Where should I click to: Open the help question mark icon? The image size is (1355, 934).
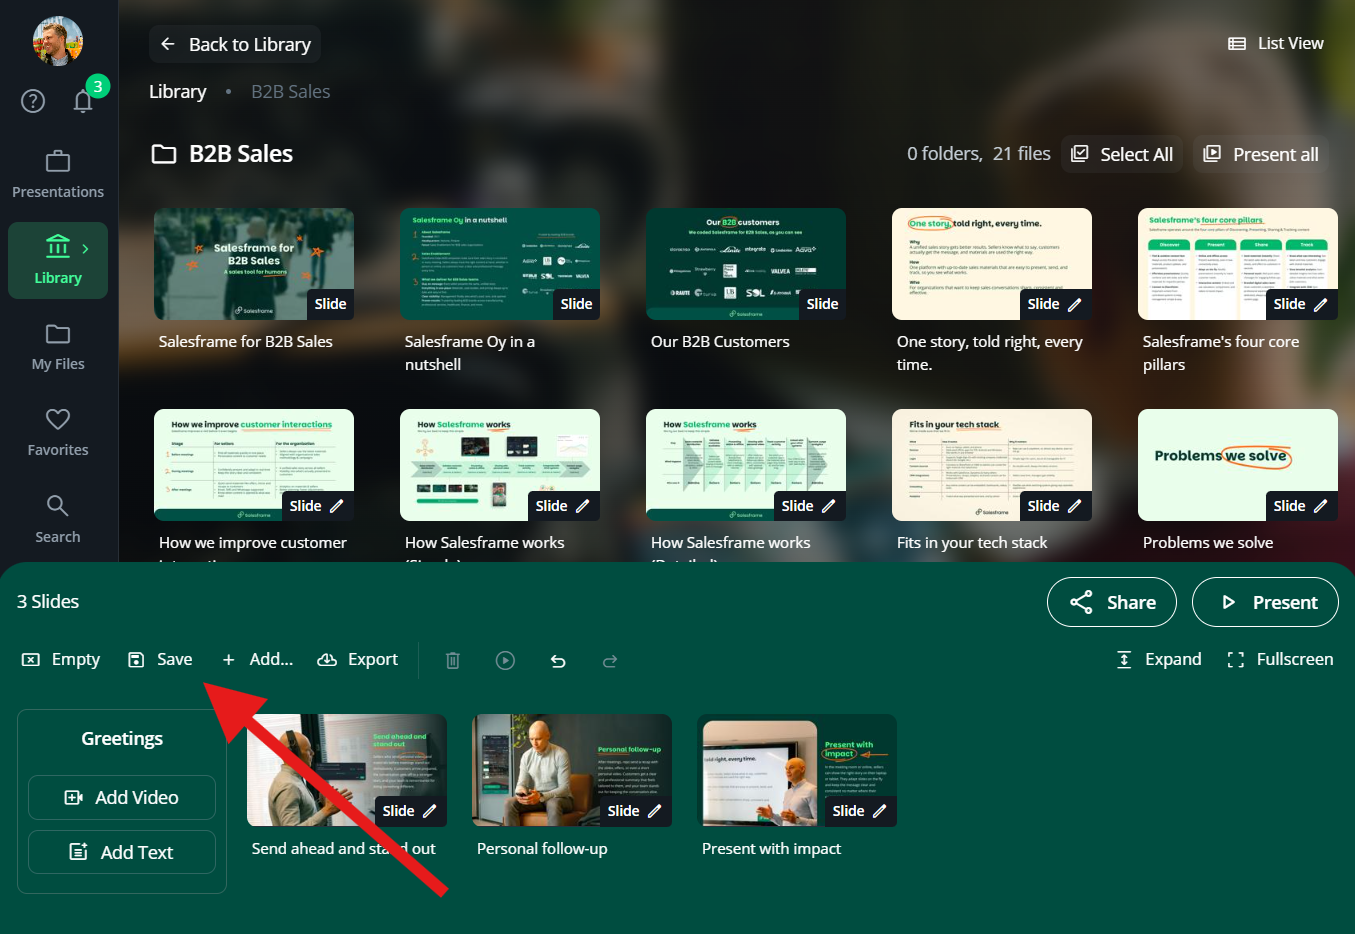(x=33, y=101)
